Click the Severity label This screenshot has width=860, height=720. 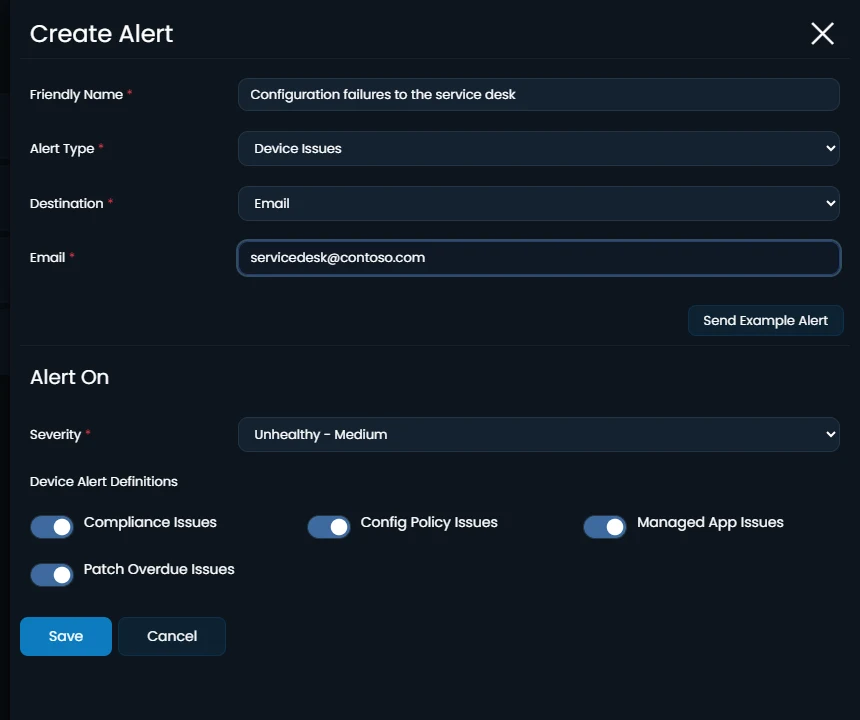pyautogui.click(x=55, y=434)
